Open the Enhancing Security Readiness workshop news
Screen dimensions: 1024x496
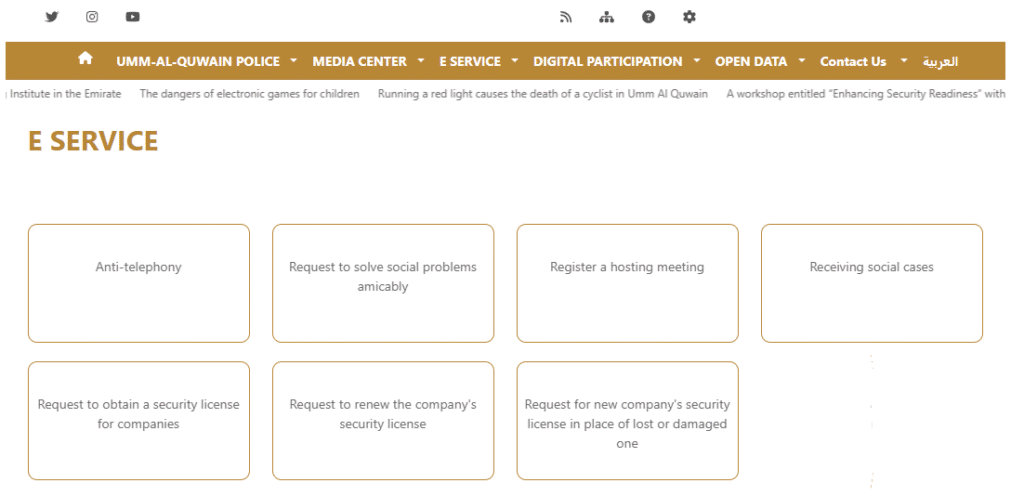click(865, 94)
